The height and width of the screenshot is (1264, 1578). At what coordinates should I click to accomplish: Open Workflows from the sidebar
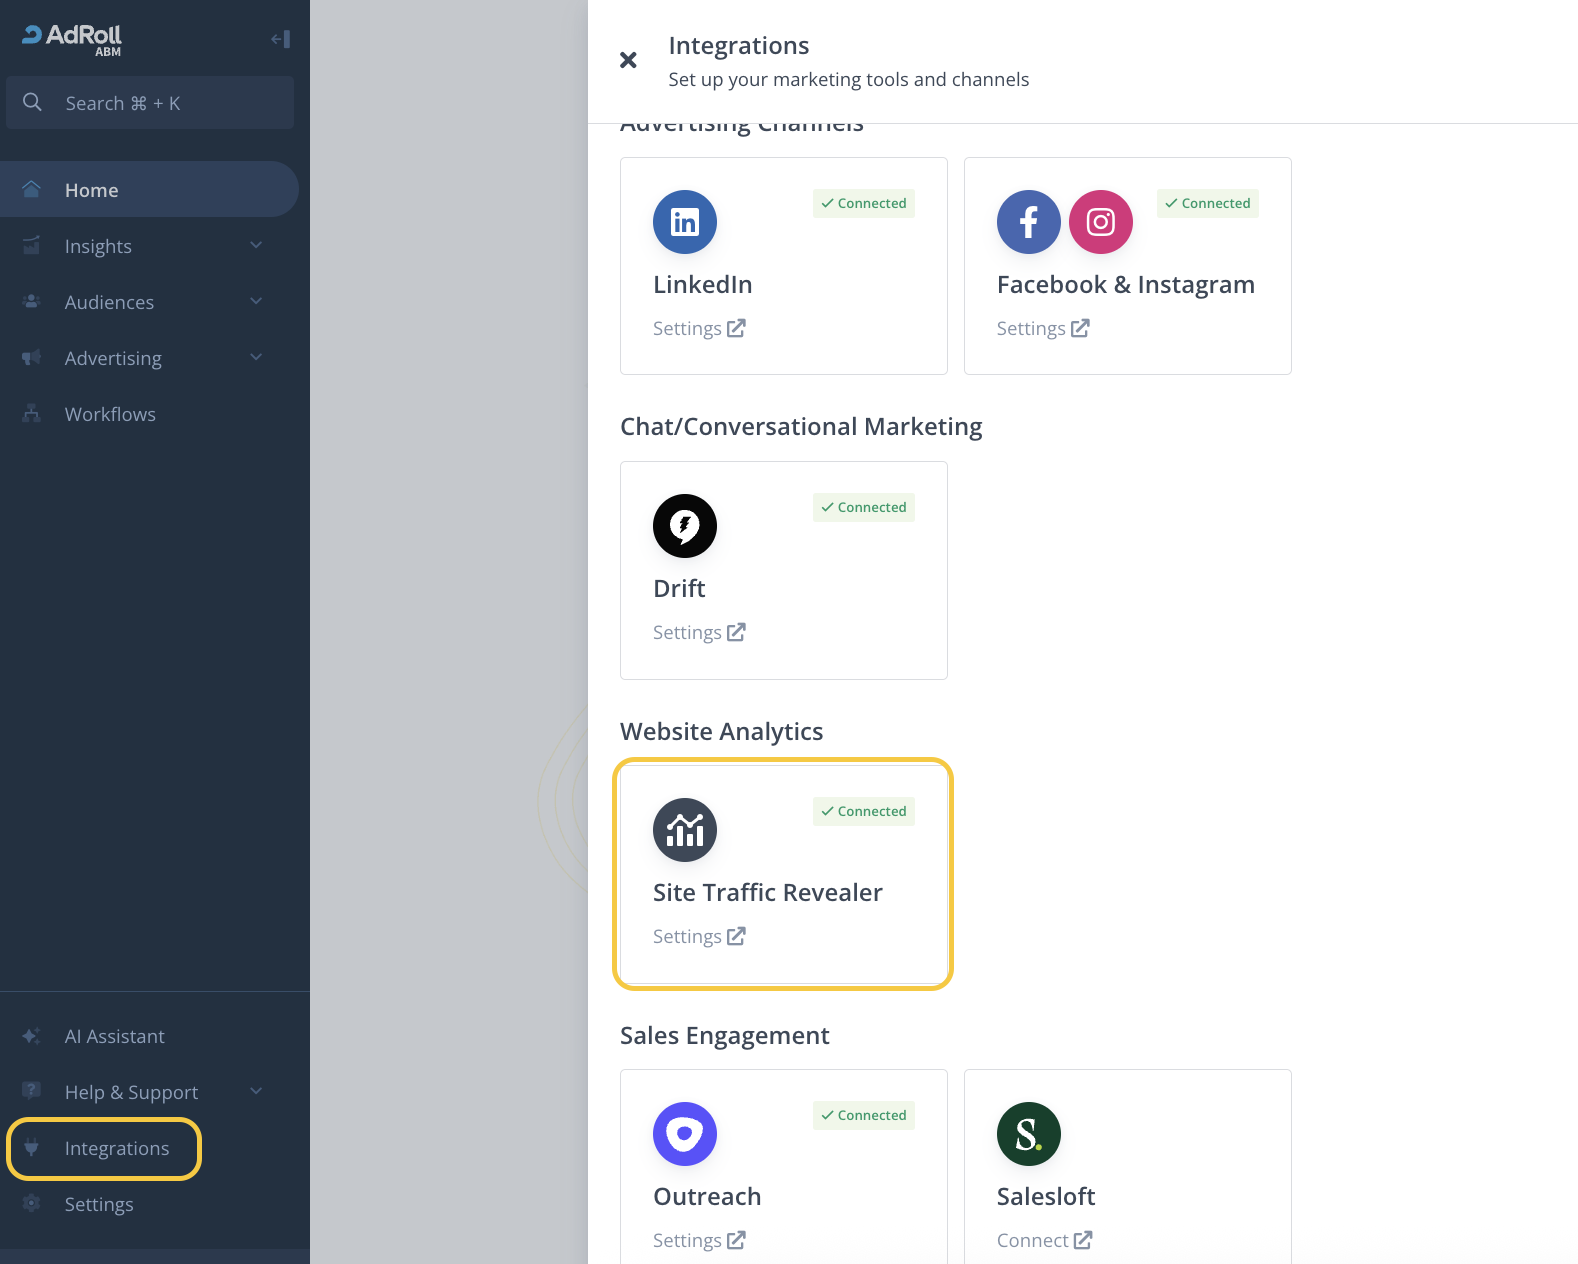[110, 414]
